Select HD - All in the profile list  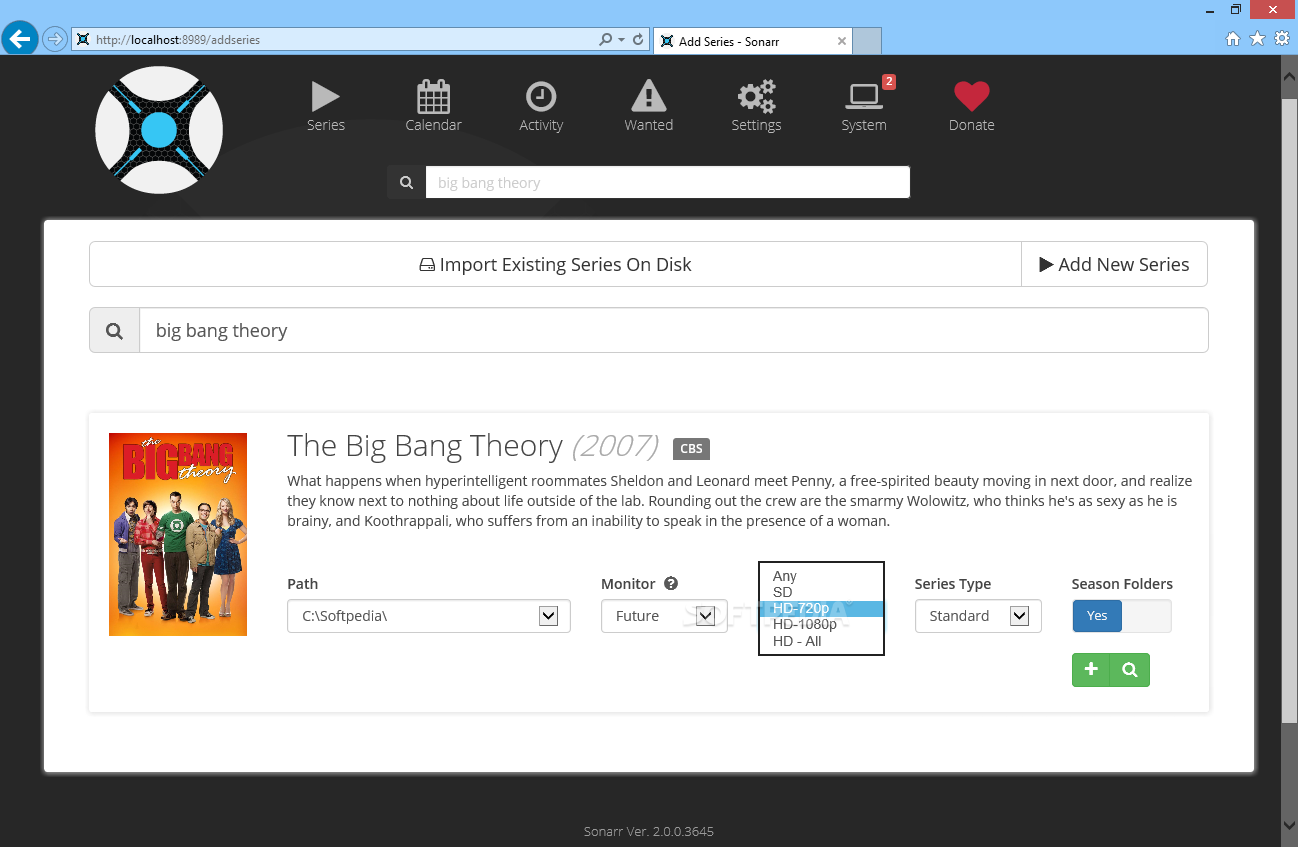[x=821, y=641]
